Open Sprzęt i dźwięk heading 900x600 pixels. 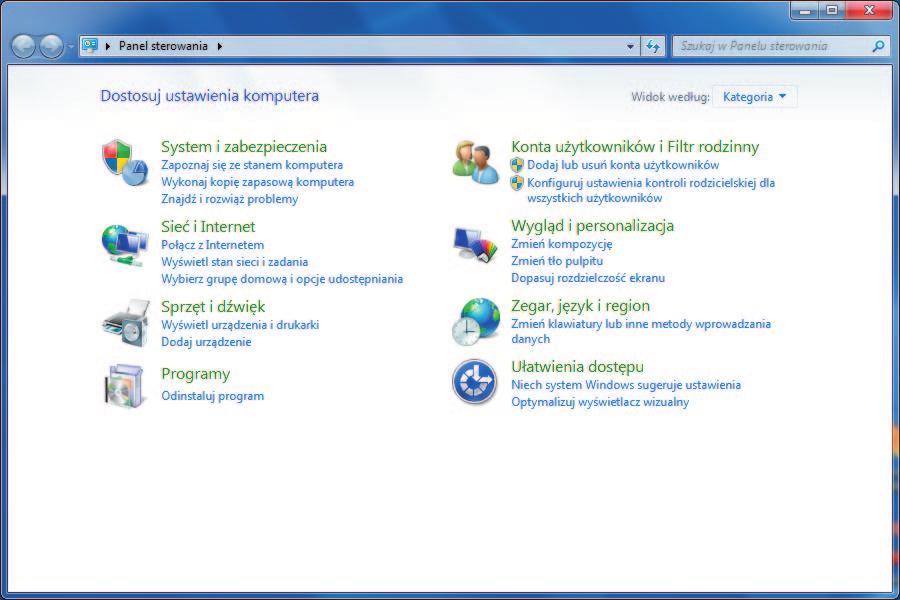(x=213, y=307)
